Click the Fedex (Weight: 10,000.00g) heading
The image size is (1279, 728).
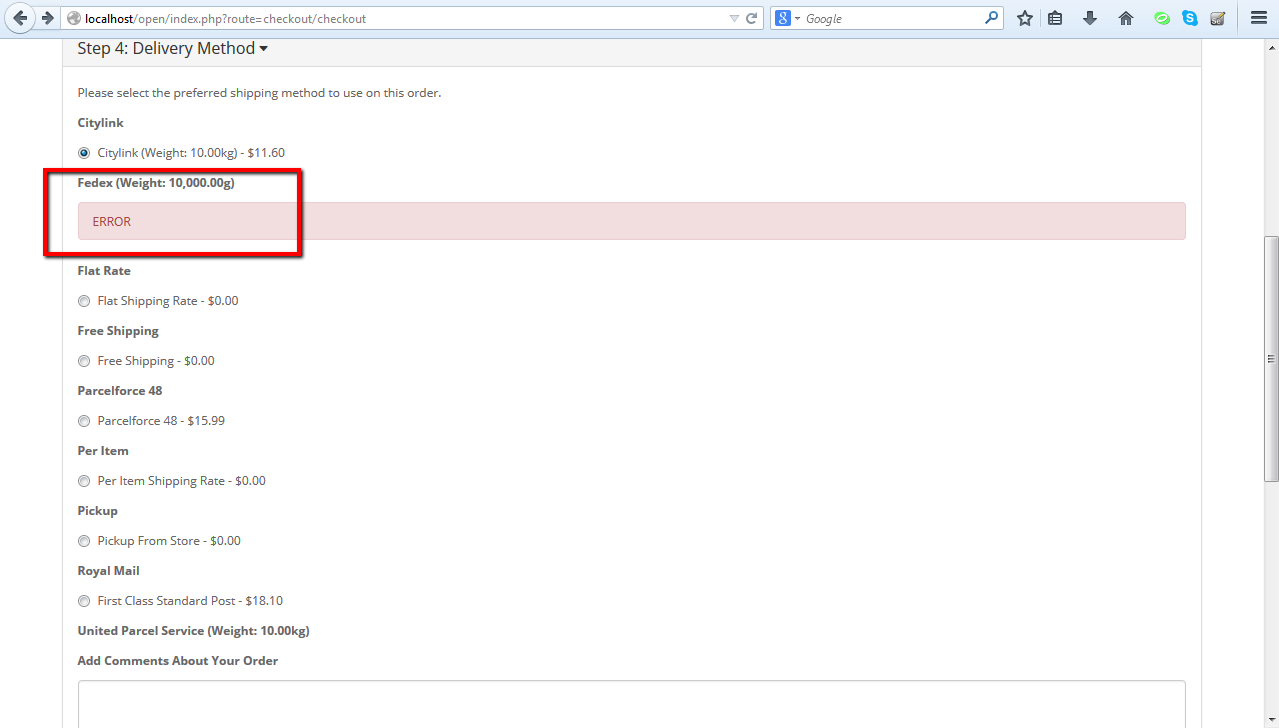click(156, 183)
